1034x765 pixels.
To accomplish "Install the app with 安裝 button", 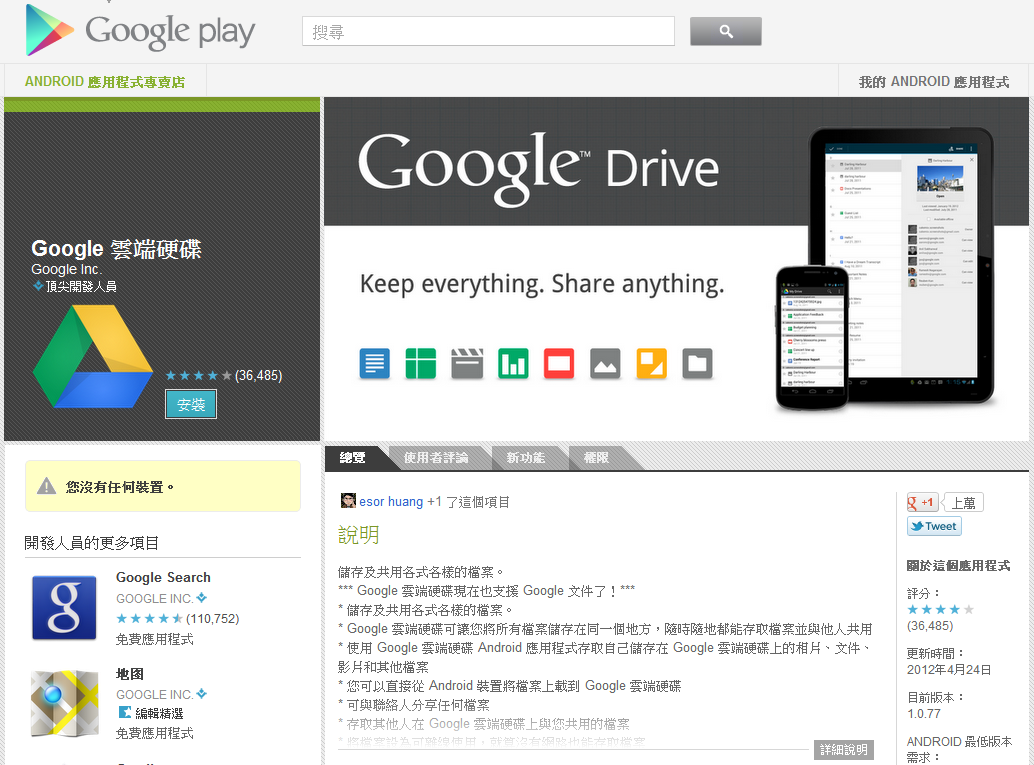I will pyautogui.click(x=191, y=404).
